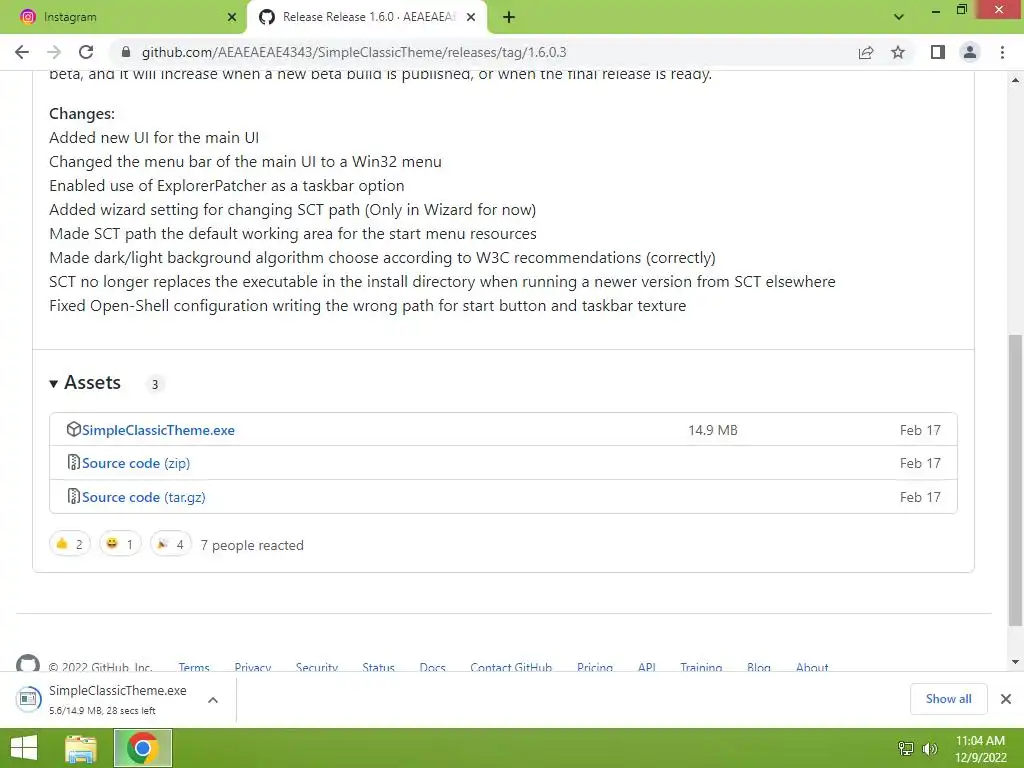Open the Terms footer link
Screen dimensions: 1024x768
tap(194, 667)
